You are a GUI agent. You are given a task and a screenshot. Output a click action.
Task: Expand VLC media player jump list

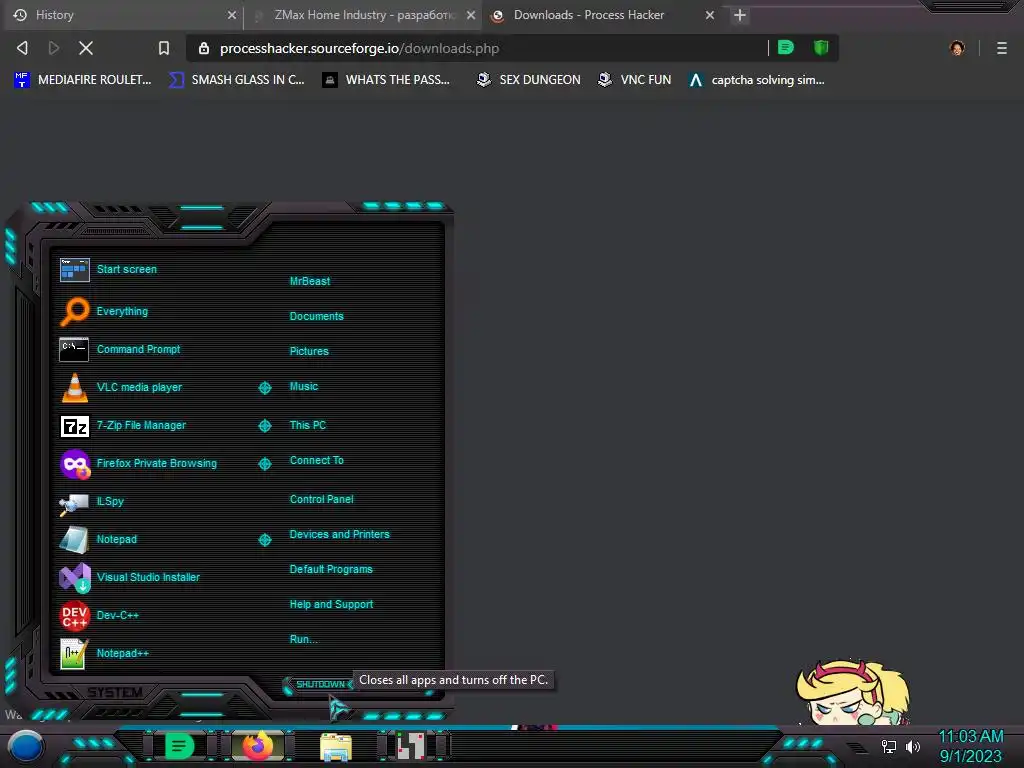(264, 388)
